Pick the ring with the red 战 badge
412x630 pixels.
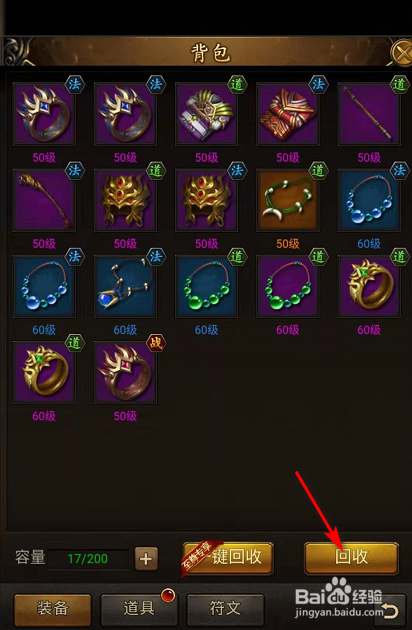tap(125, 373)
